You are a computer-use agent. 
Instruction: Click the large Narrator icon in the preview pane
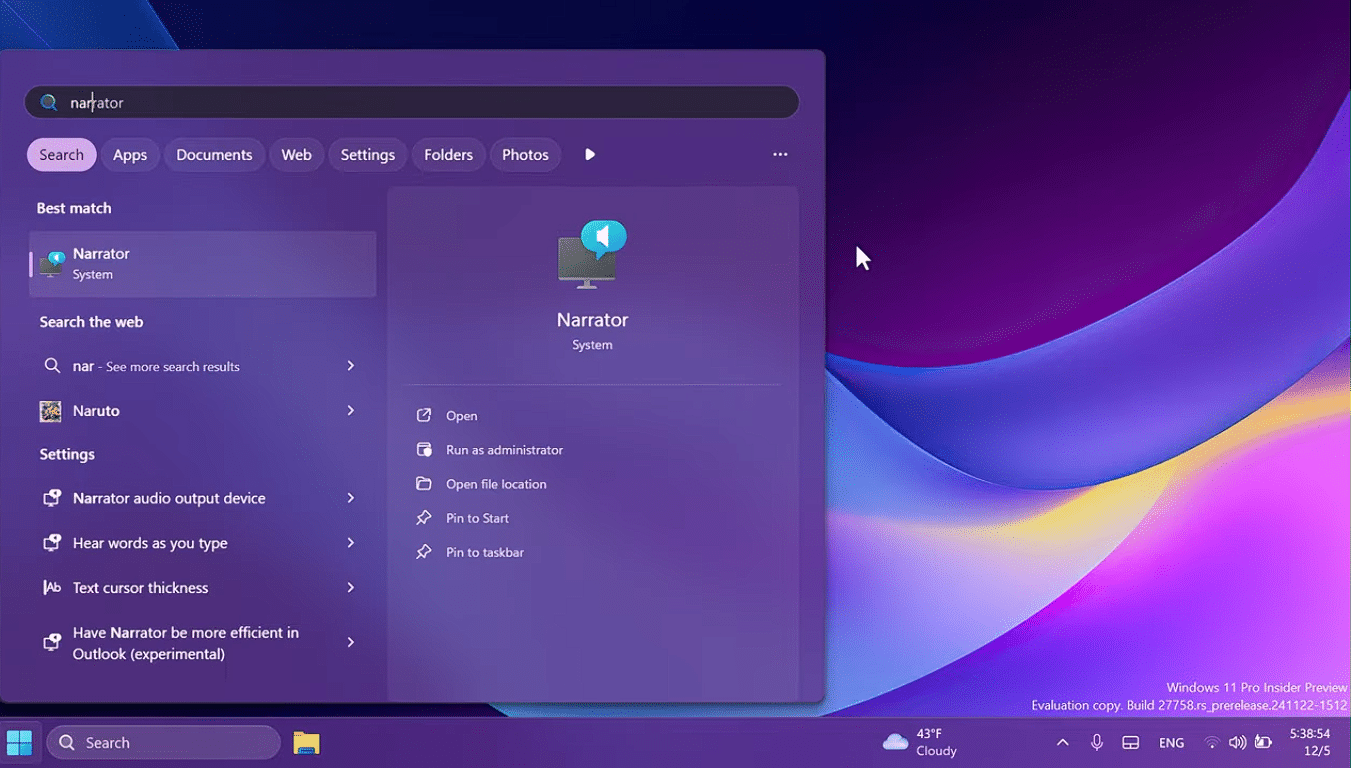pos(592,254)
